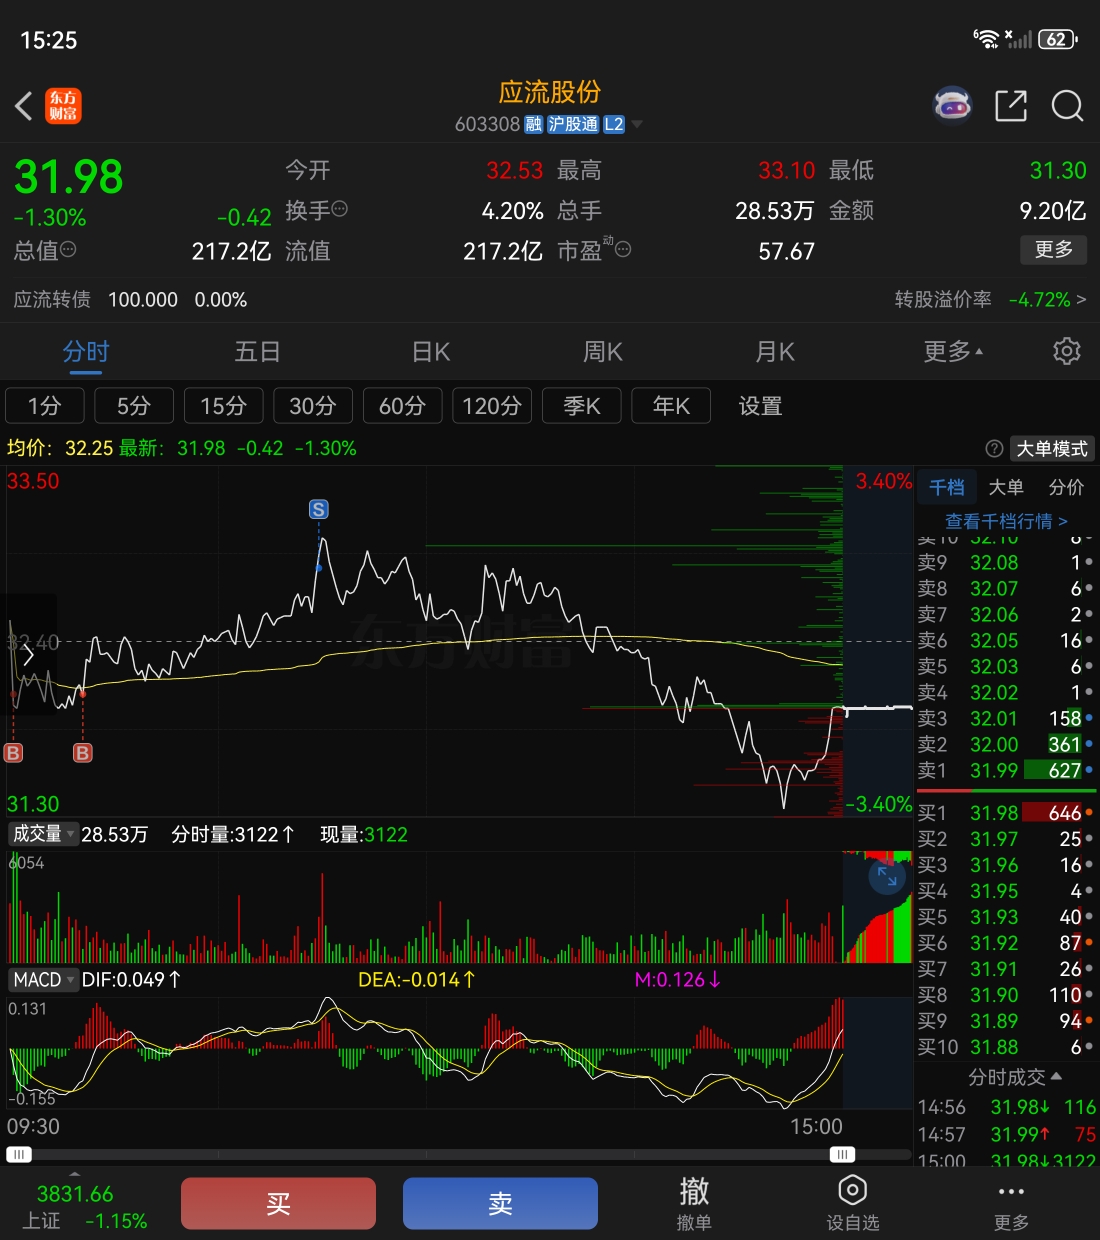The height and width of the screenshot is (1240, 1100).
Task: Open chart settings gear icon
Action: pyautogui.click(x=1067, y=351)
